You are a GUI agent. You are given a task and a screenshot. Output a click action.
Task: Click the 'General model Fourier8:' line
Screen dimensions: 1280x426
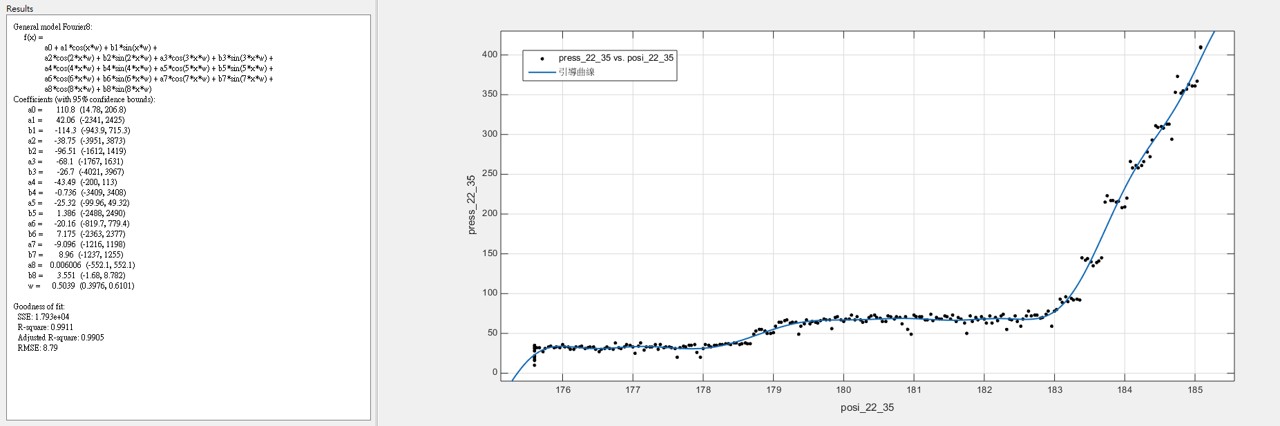pos(56,26)
